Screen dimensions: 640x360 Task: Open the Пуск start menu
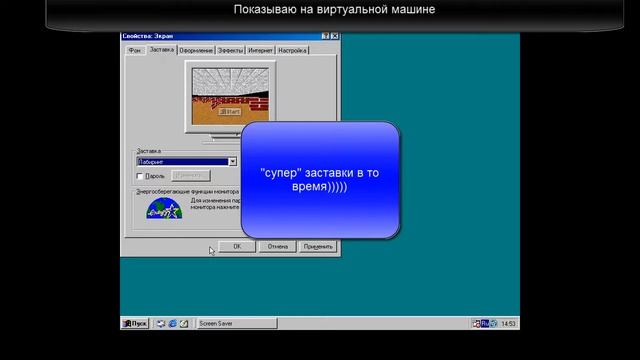coord(135,323)
